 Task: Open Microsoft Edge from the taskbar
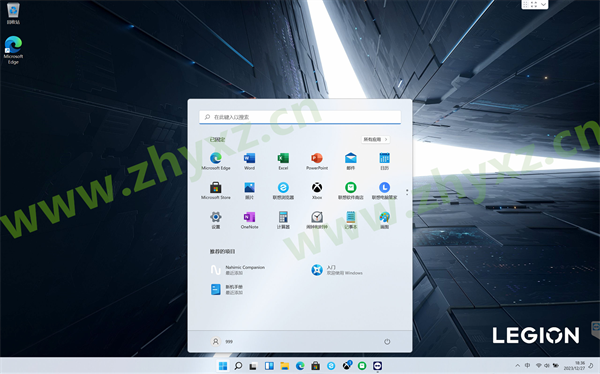(x=300, y=366)
